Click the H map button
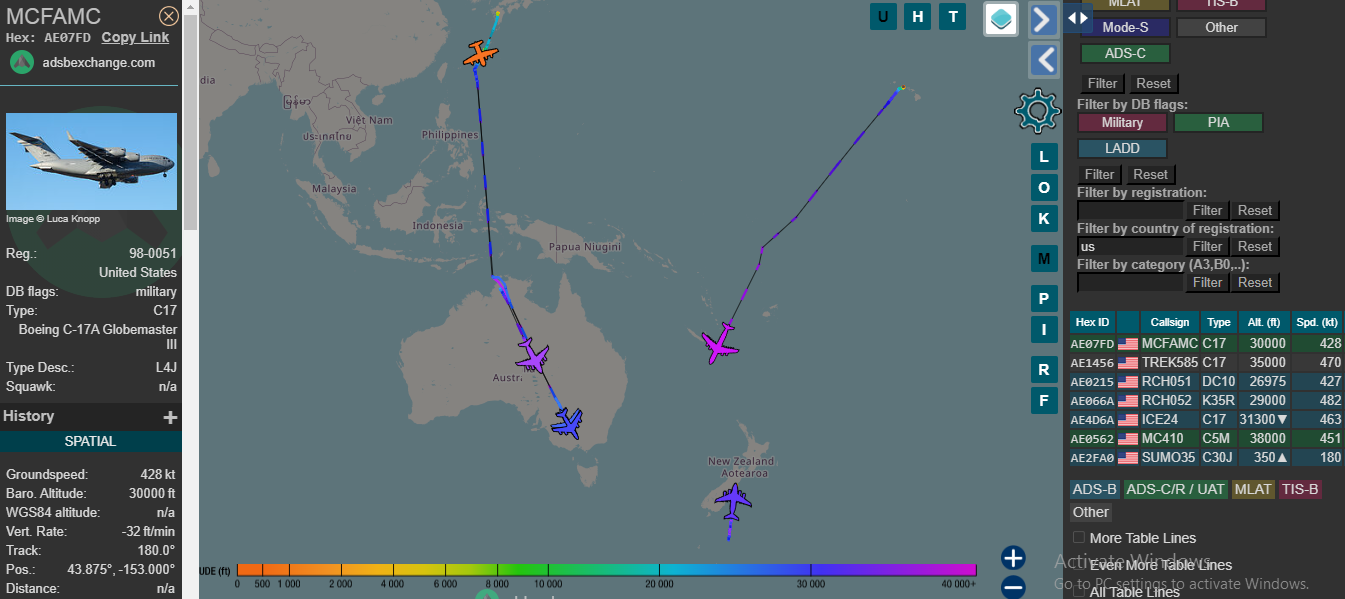Viewport: 1345px width, 599px height. point(918,16)
